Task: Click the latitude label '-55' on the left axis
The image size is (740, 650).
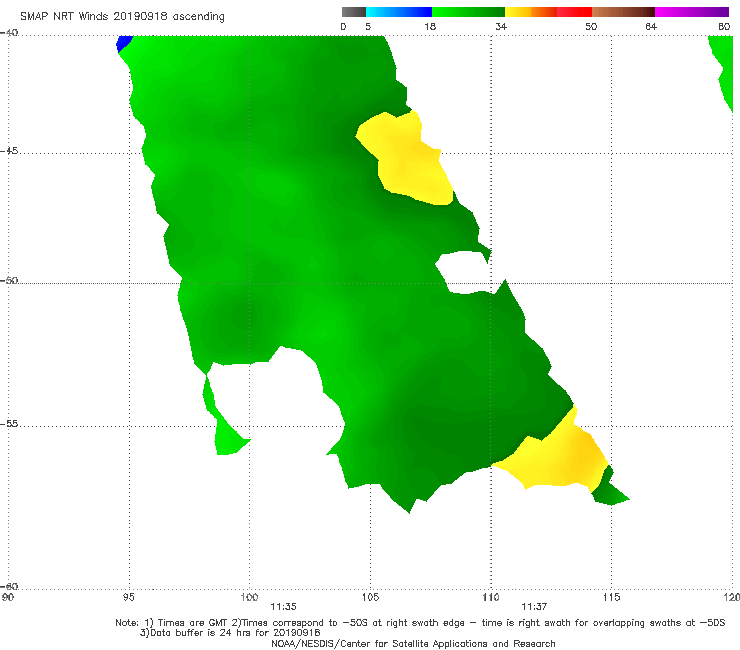Action: click(x=9, y=424)
